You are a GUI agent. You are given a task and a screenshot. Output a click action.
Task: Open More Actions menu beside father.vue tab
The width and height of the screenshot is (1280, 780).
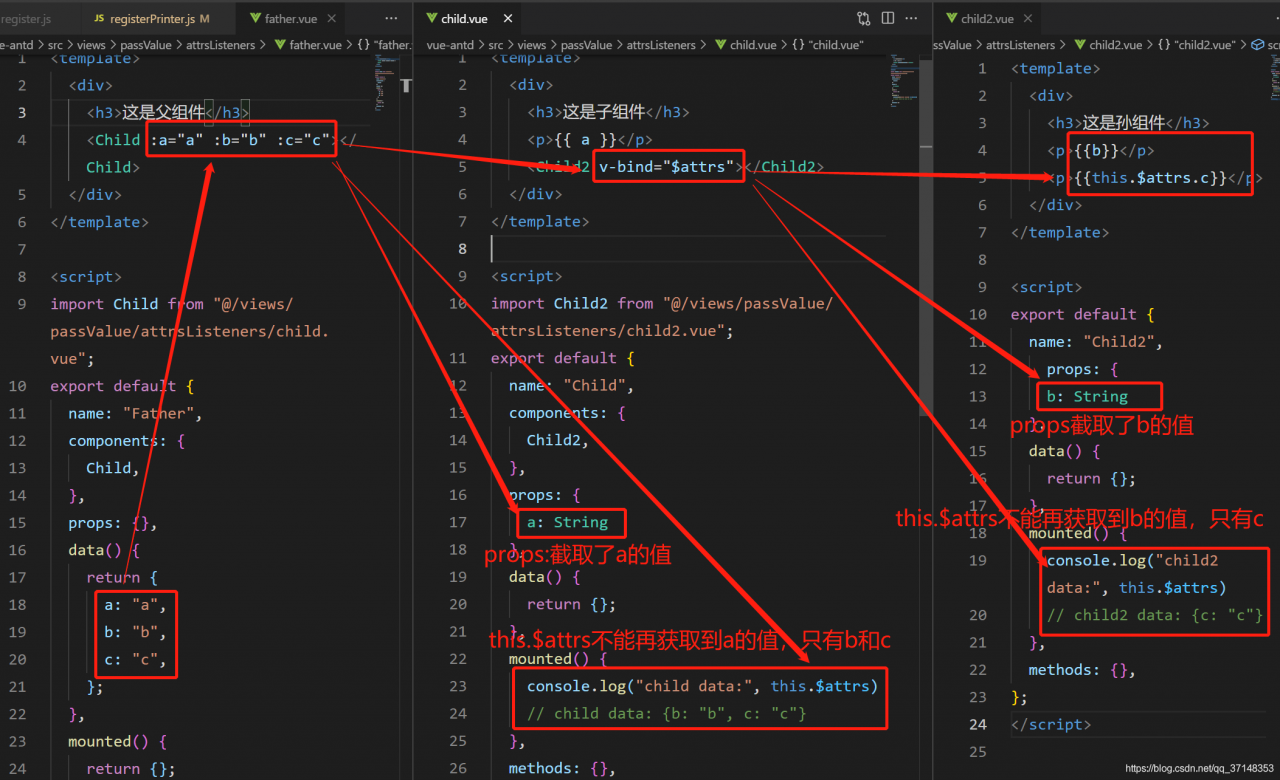390,19
